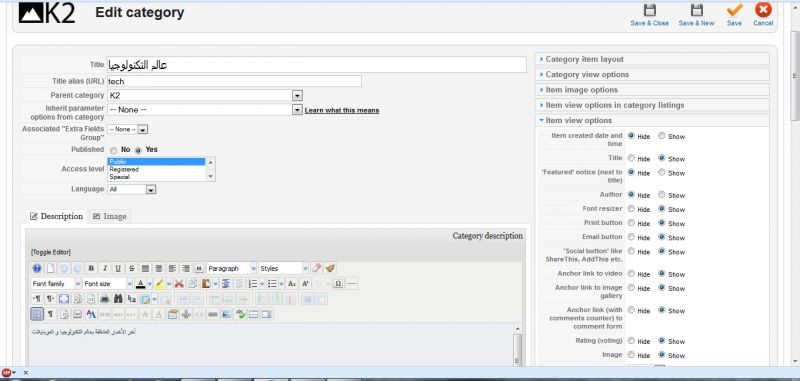Insert a blockquote

pyautogui.click(x=199, y=268)
